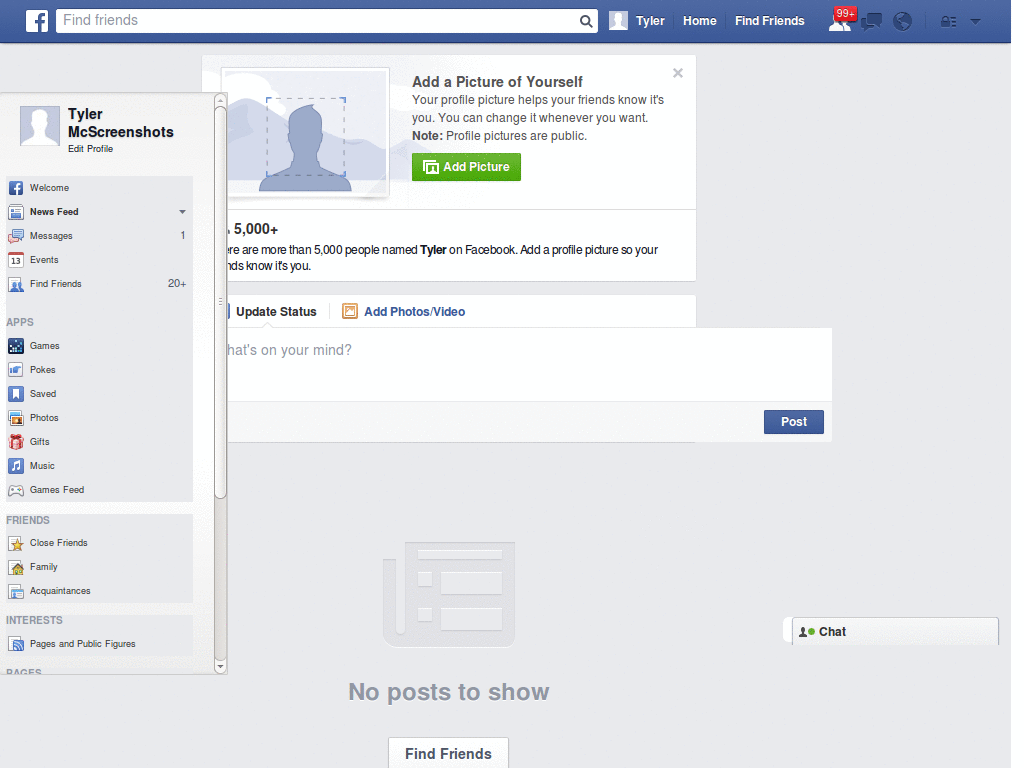1024x768 pixels.
Task: Click the What's on your mind box
Action: pyautogui.click(x=529, y=364)
